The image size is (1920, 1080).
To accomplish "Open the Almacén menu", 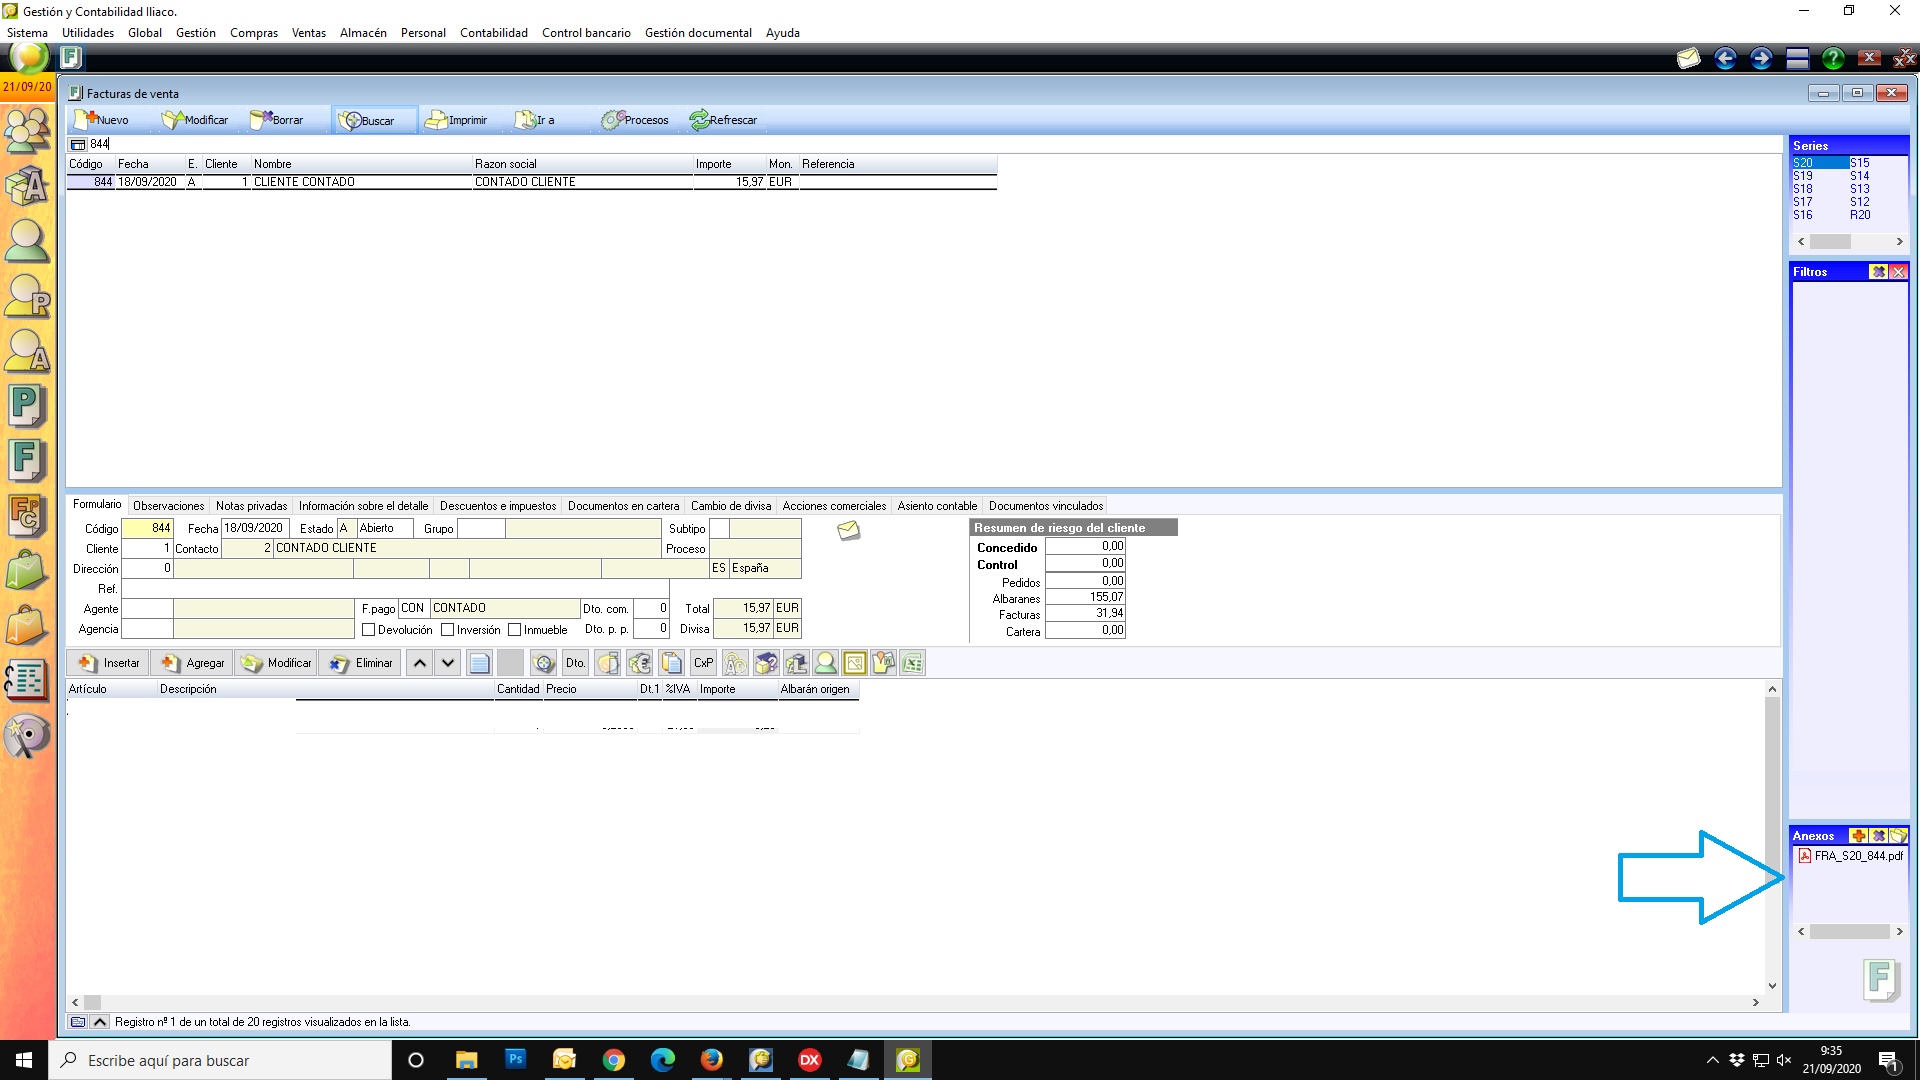I will click(x=363, y=33).
